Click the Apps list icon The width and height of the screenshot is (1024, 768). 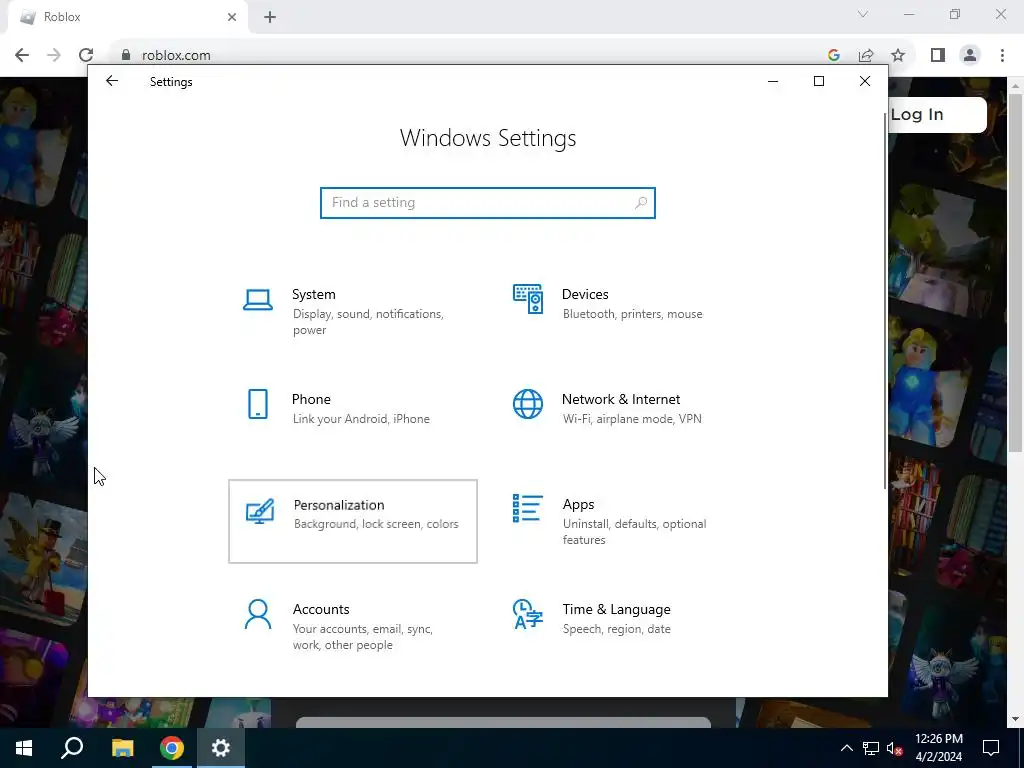click(528, 508)
